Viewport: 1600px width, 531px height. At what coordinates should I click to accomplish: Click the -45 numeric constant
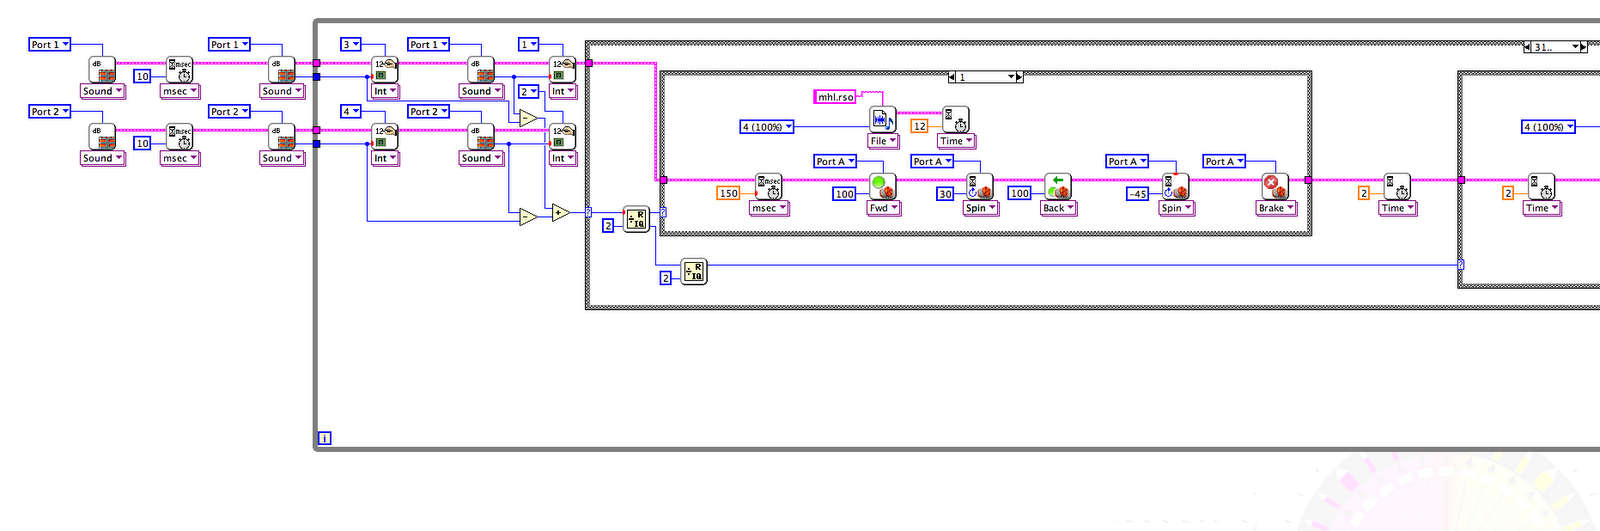click(x=1138, y=193)
